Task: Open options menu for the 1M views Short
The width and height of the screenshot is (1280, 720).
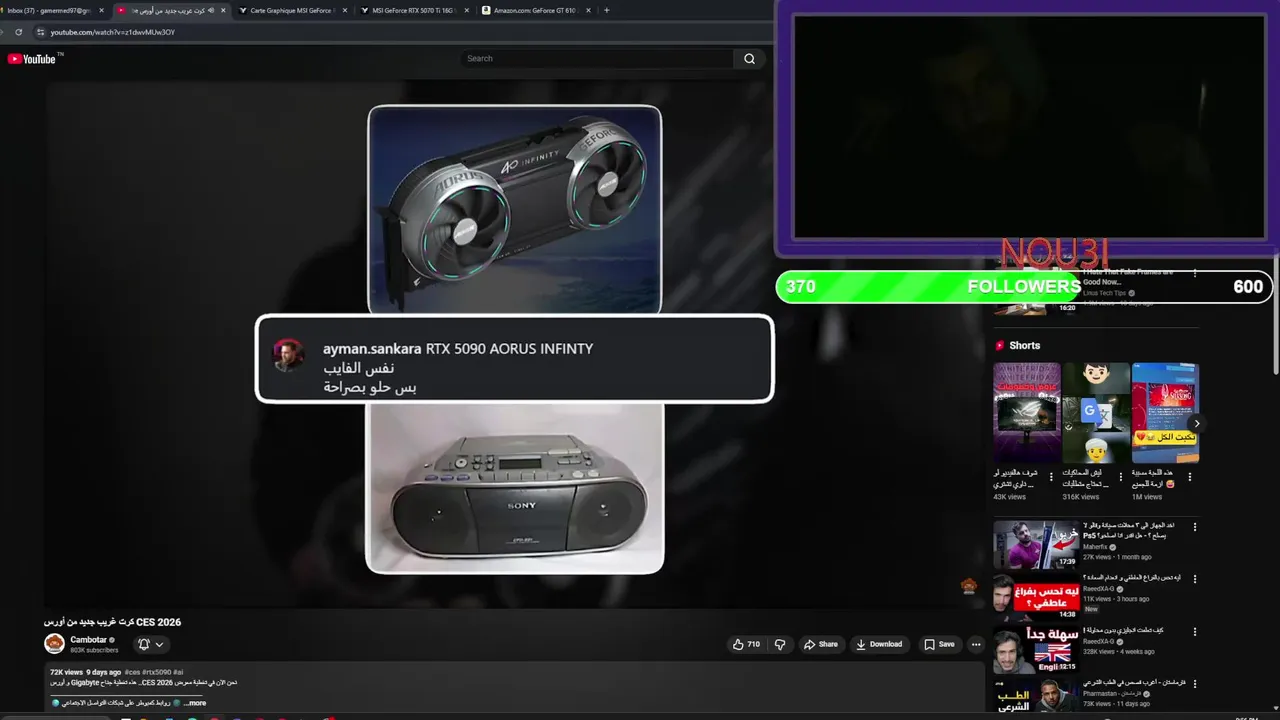Action: [x=1190, y=477]
